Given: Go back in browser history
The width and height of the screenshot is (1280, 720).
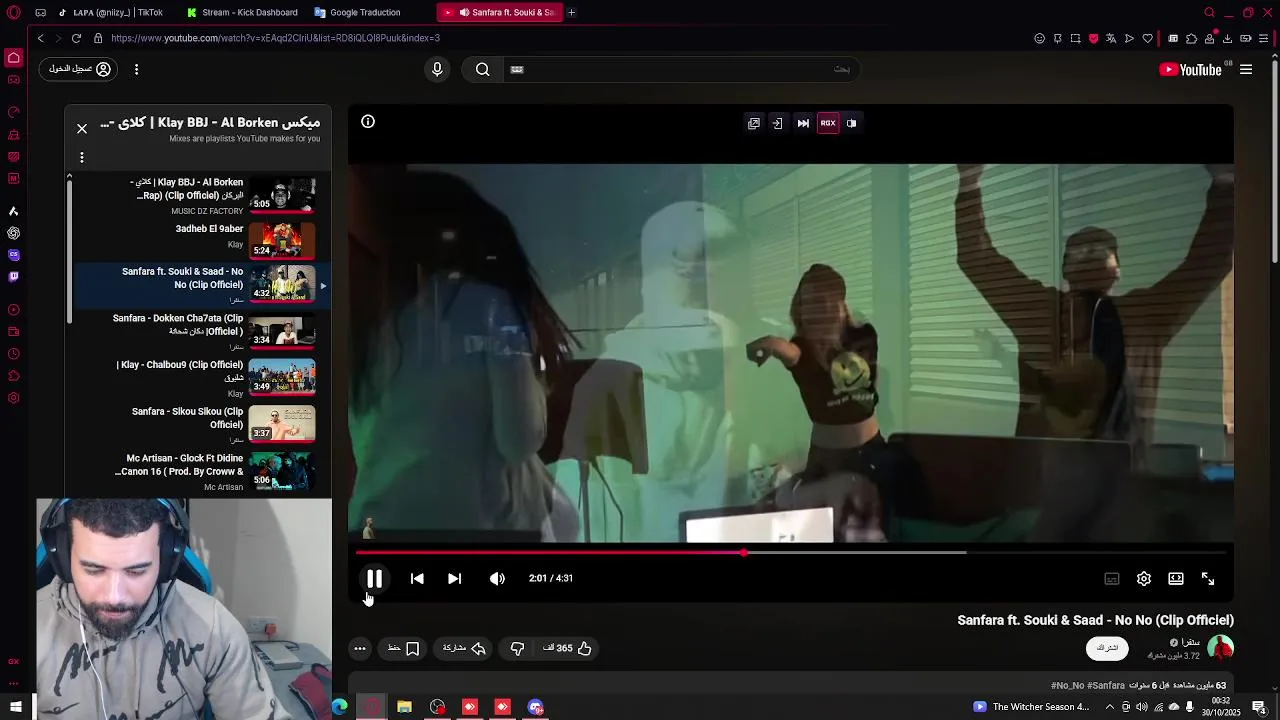Looking at the screenshot, I should pyautogui.click(x=40, y=38).
